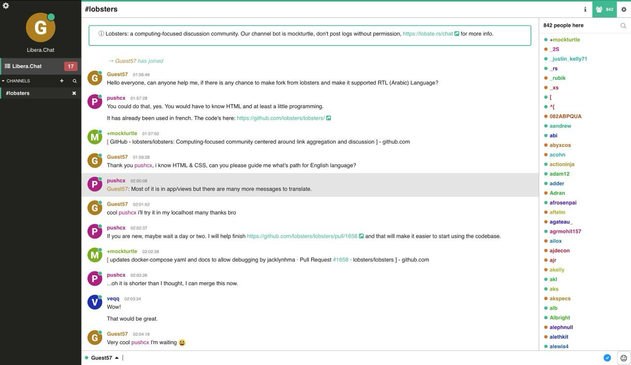Click the 02:04:19 timestamp on Guest57's message
631x365 pixels.
(141, 334)
